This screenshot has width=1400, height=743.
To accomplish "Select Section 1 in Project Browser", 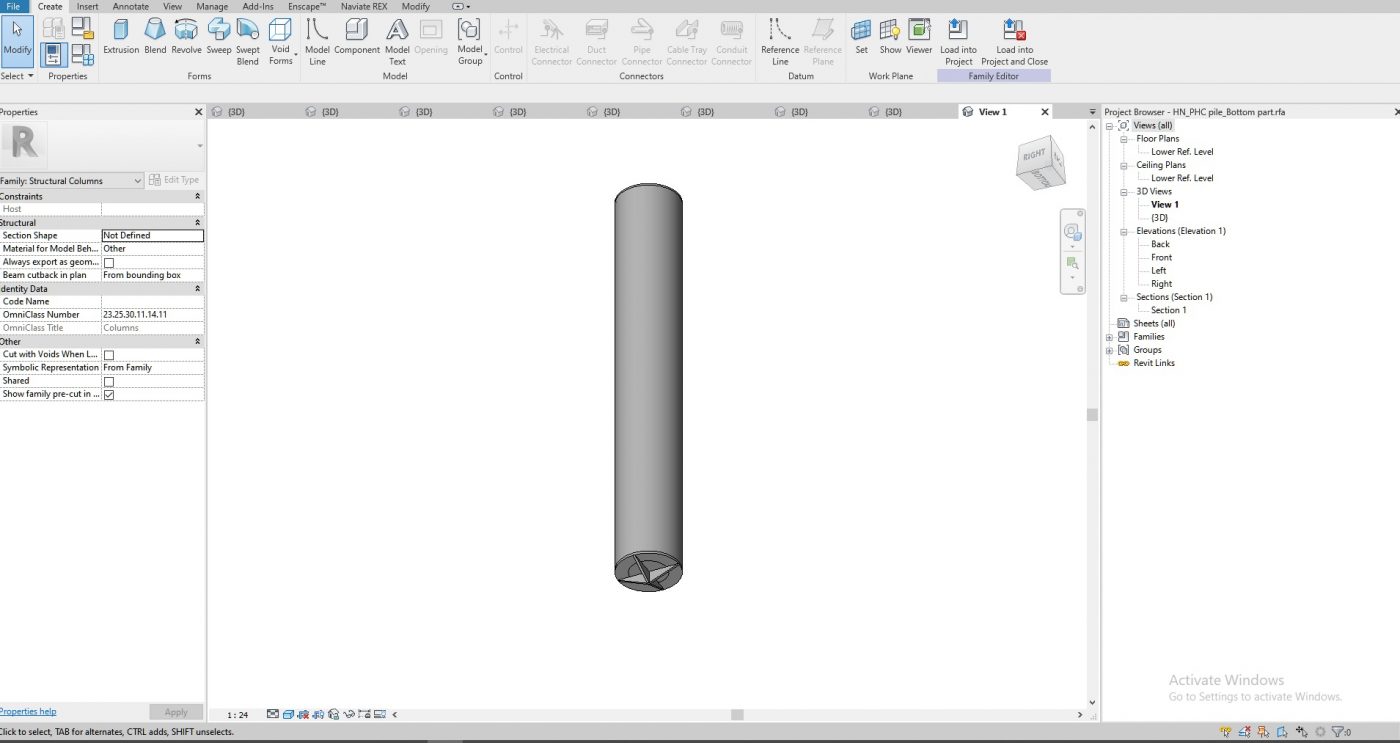I will [x=1168, y=310].
